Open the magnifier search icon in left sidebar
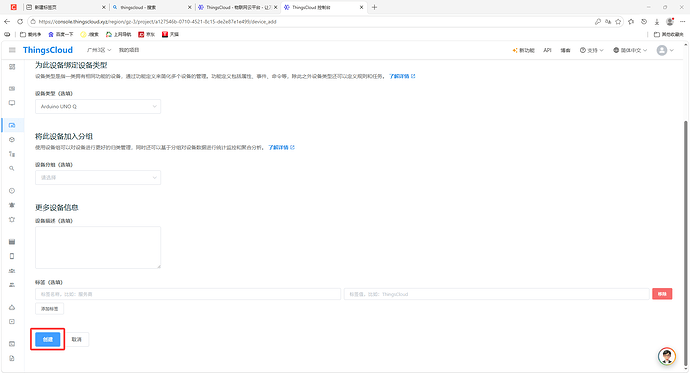Image resolution: width=690 pixels, height=373 pixels. (x=12, y=168)
